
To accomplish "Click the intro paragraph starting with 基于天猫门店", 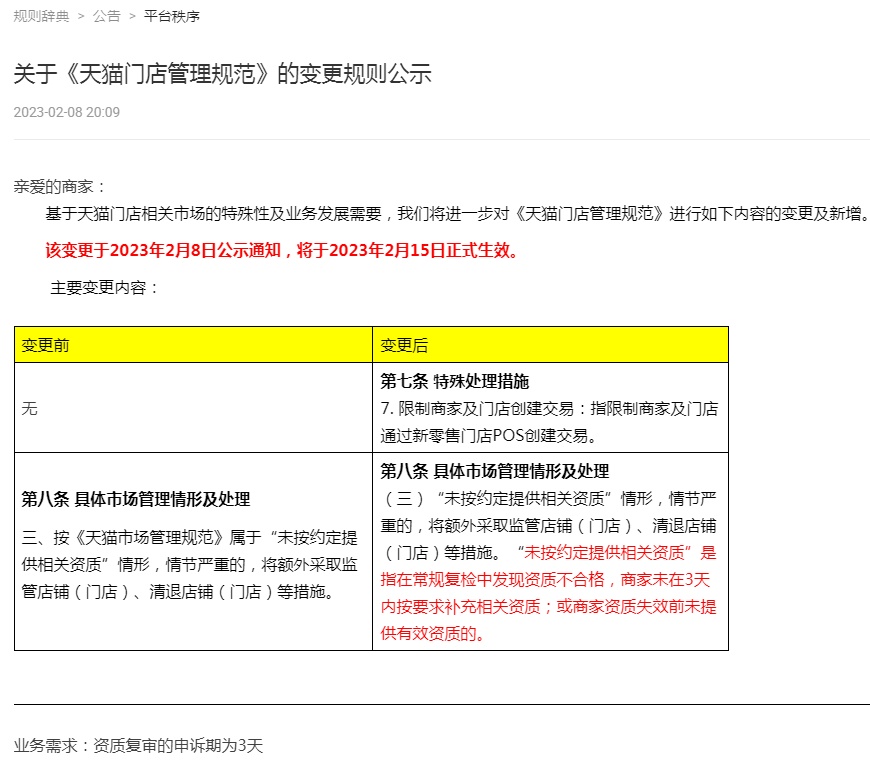I will coord(456,214).
